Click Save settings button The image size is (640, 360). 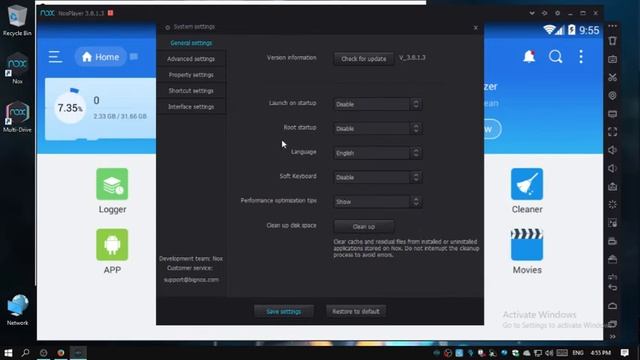(284, 311)
